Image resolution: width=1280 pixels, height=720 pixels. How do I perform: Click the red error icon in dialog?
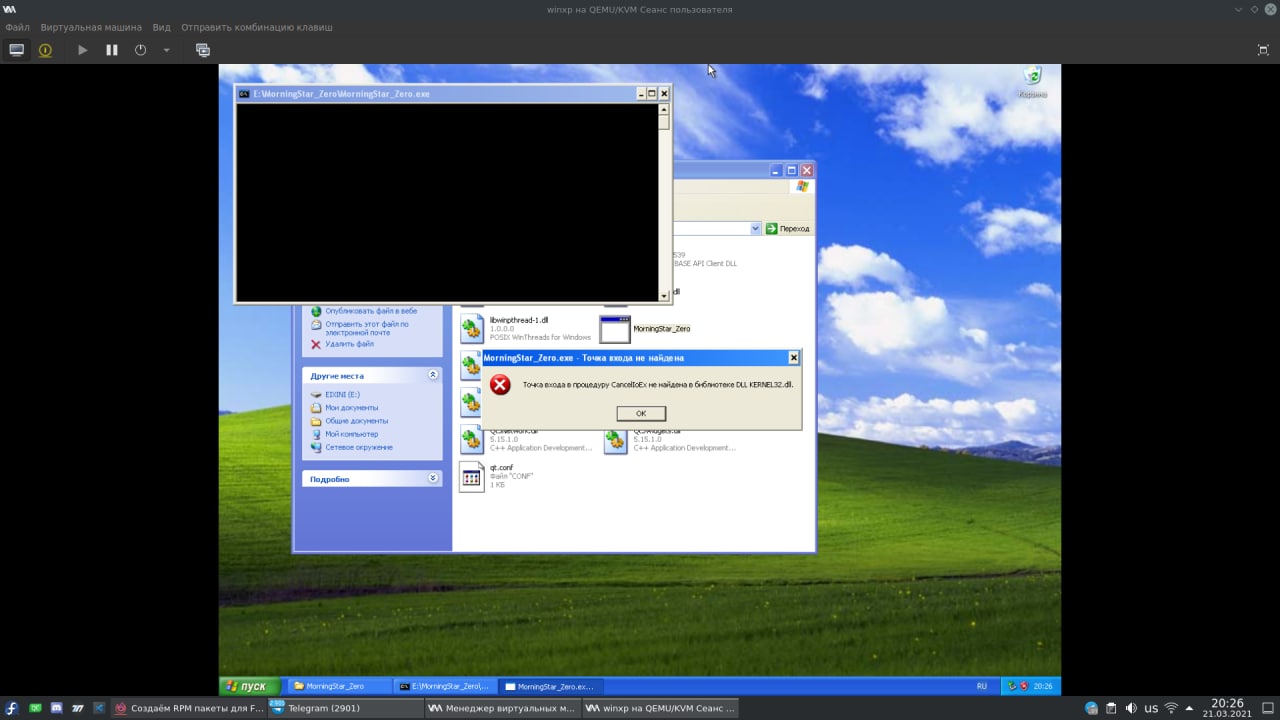coord(500,385)
